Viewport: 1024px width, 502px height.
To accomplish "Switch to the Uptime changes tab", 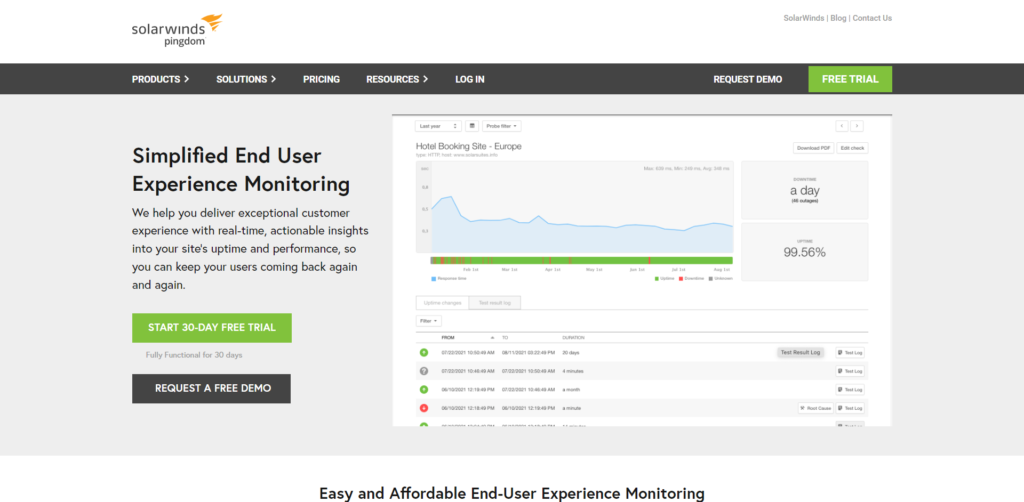I will click(x=442, y=303).
